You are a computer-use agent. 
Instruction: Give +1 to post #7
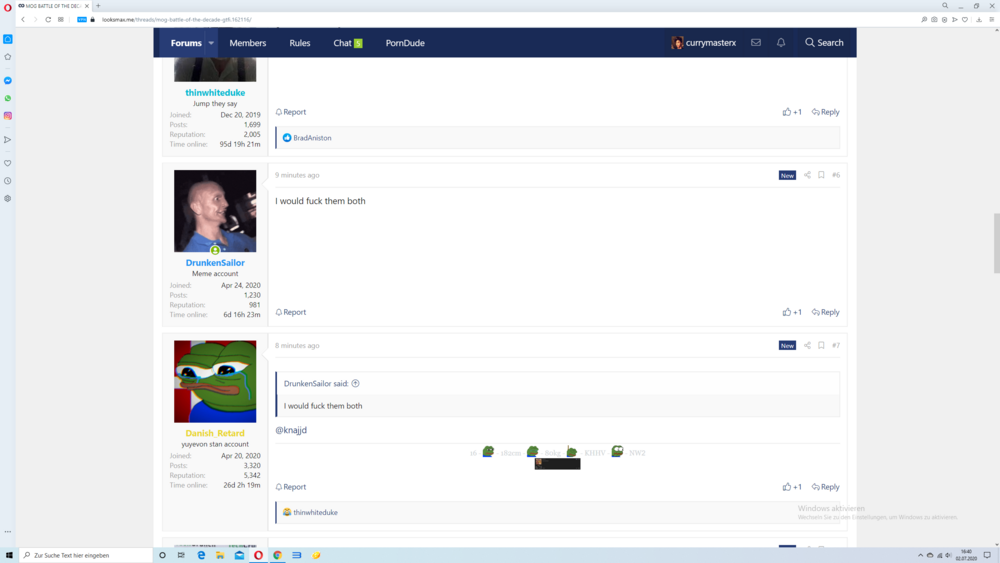(792, 487)
